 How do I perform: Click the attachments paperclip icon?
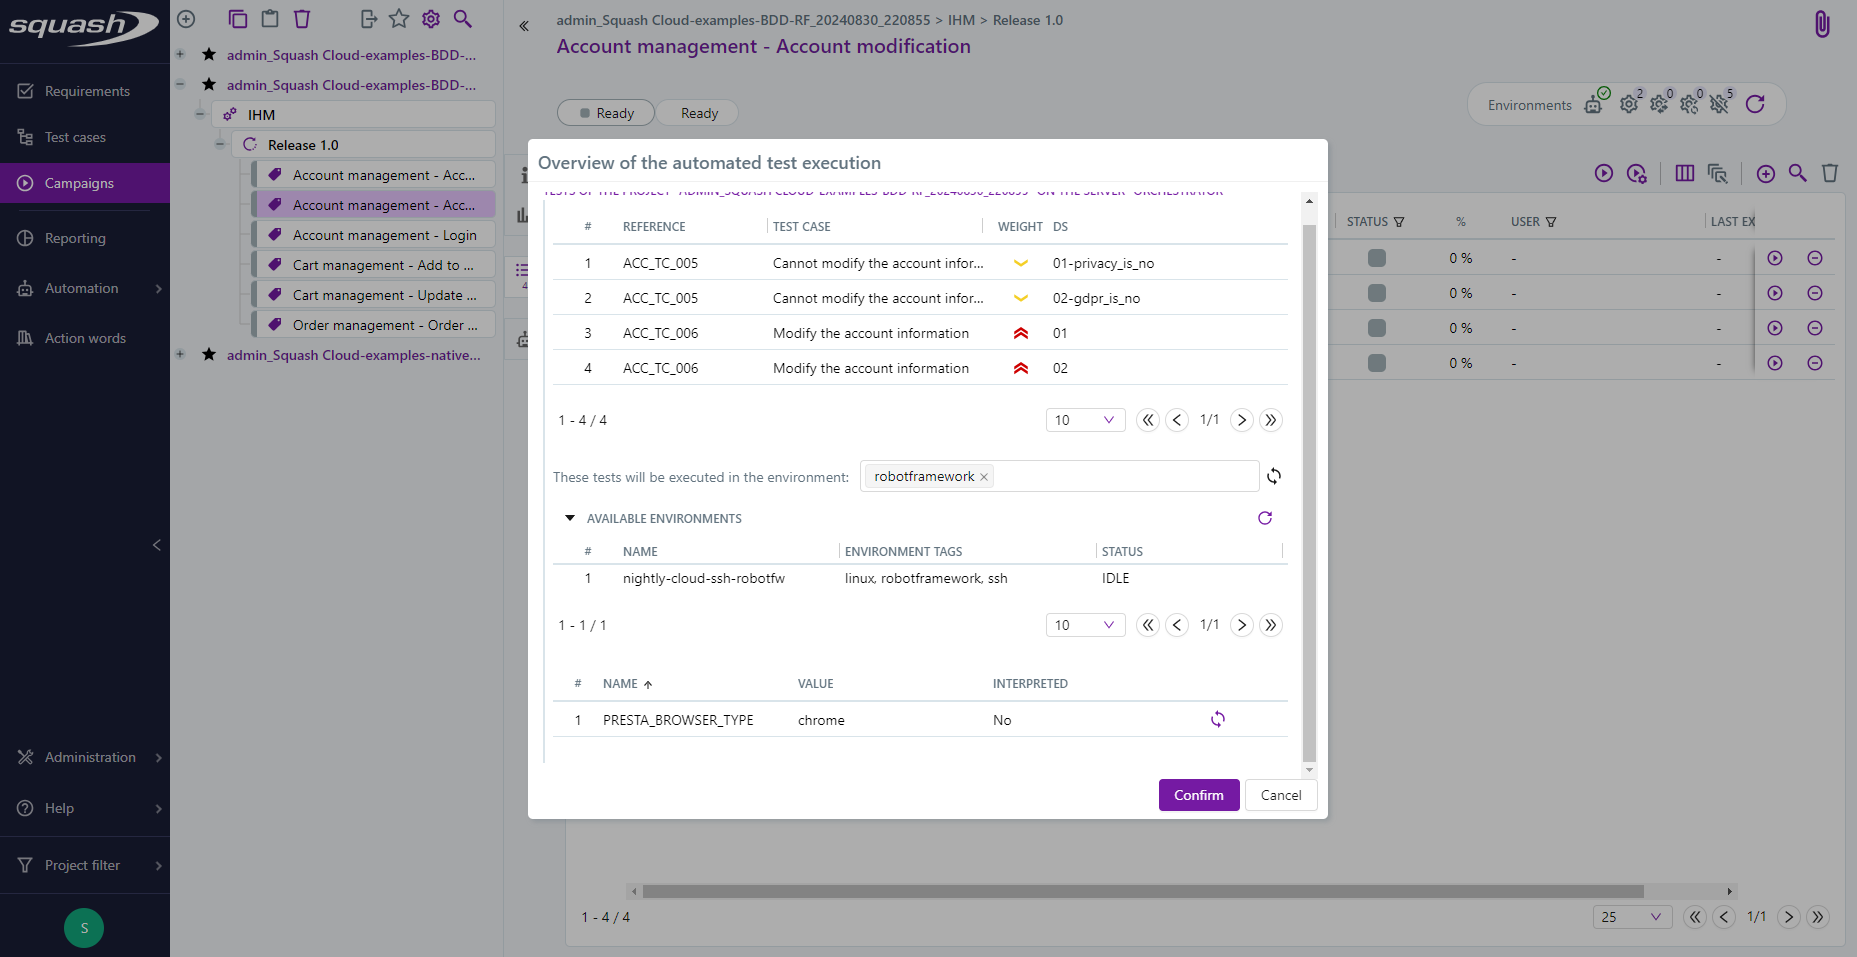point(1822,23)
